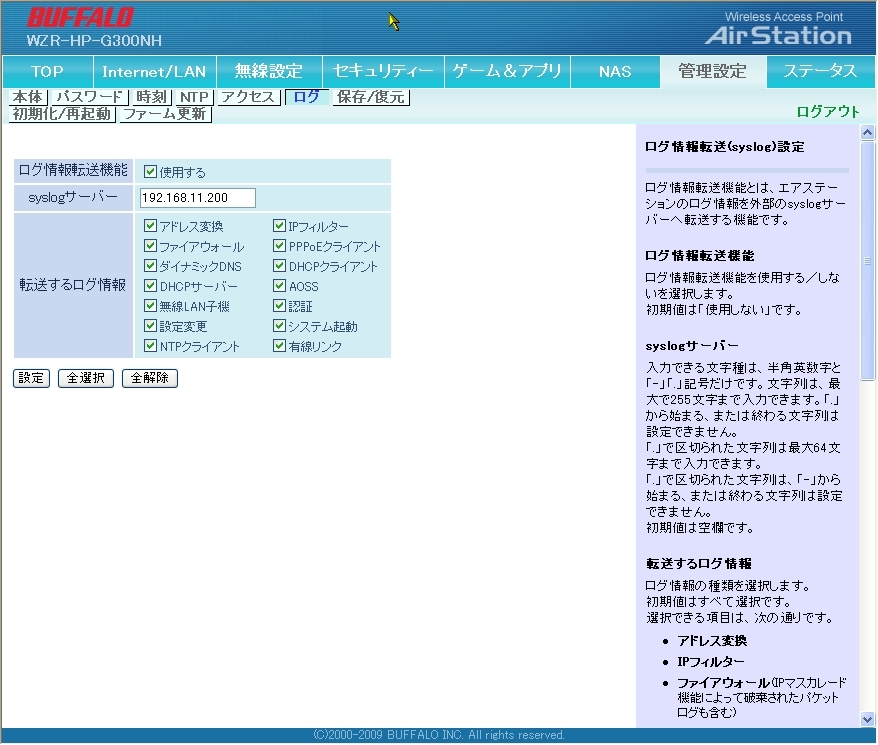
Task: Click the AirStation logo
Action: point(778,35)
